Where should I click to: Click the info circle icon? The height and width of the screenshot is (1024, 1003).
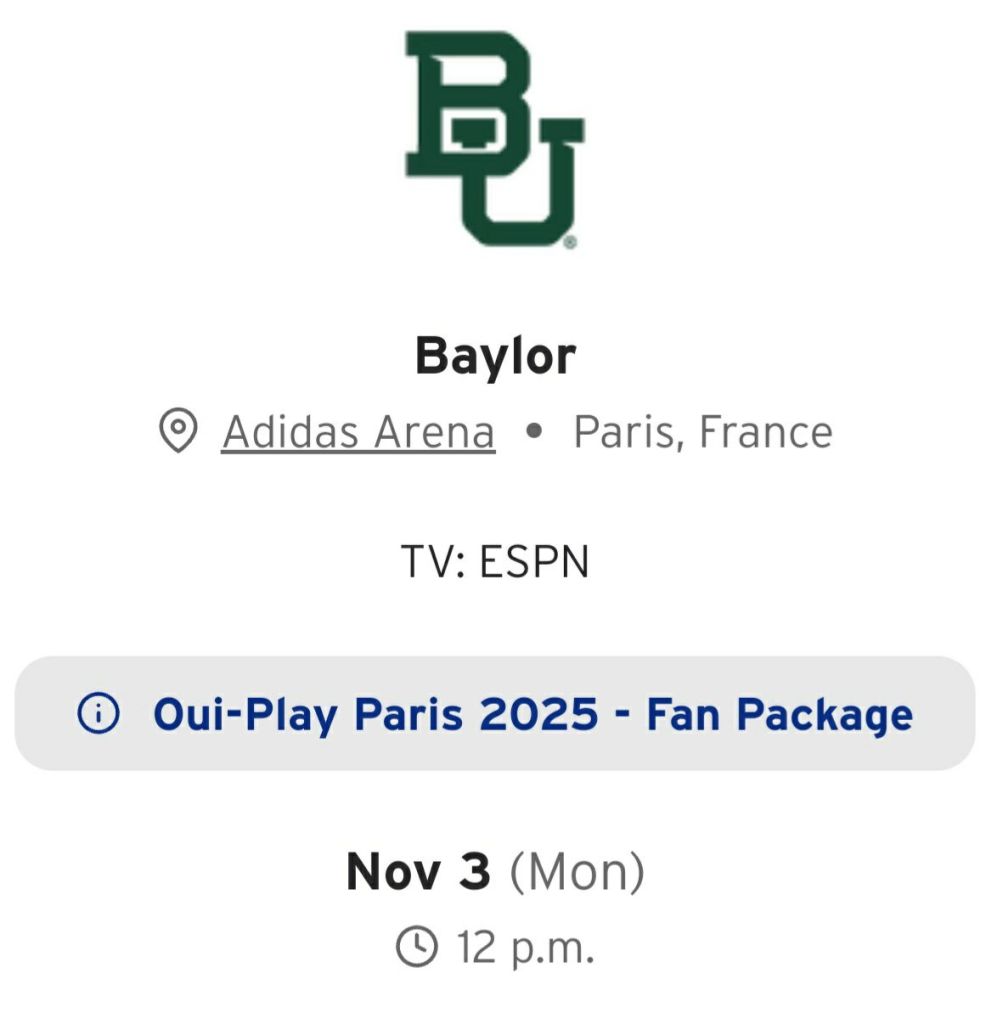coord(97,714)
